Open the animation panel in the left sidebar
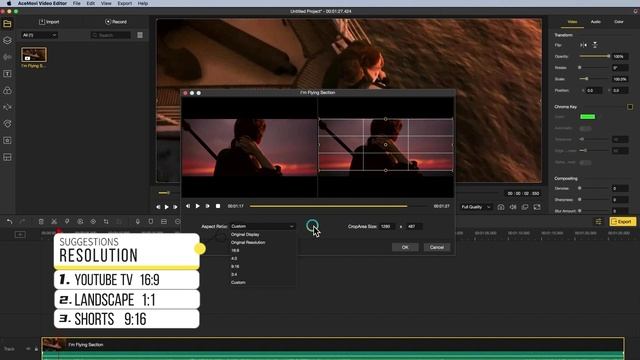 point(7,124)
